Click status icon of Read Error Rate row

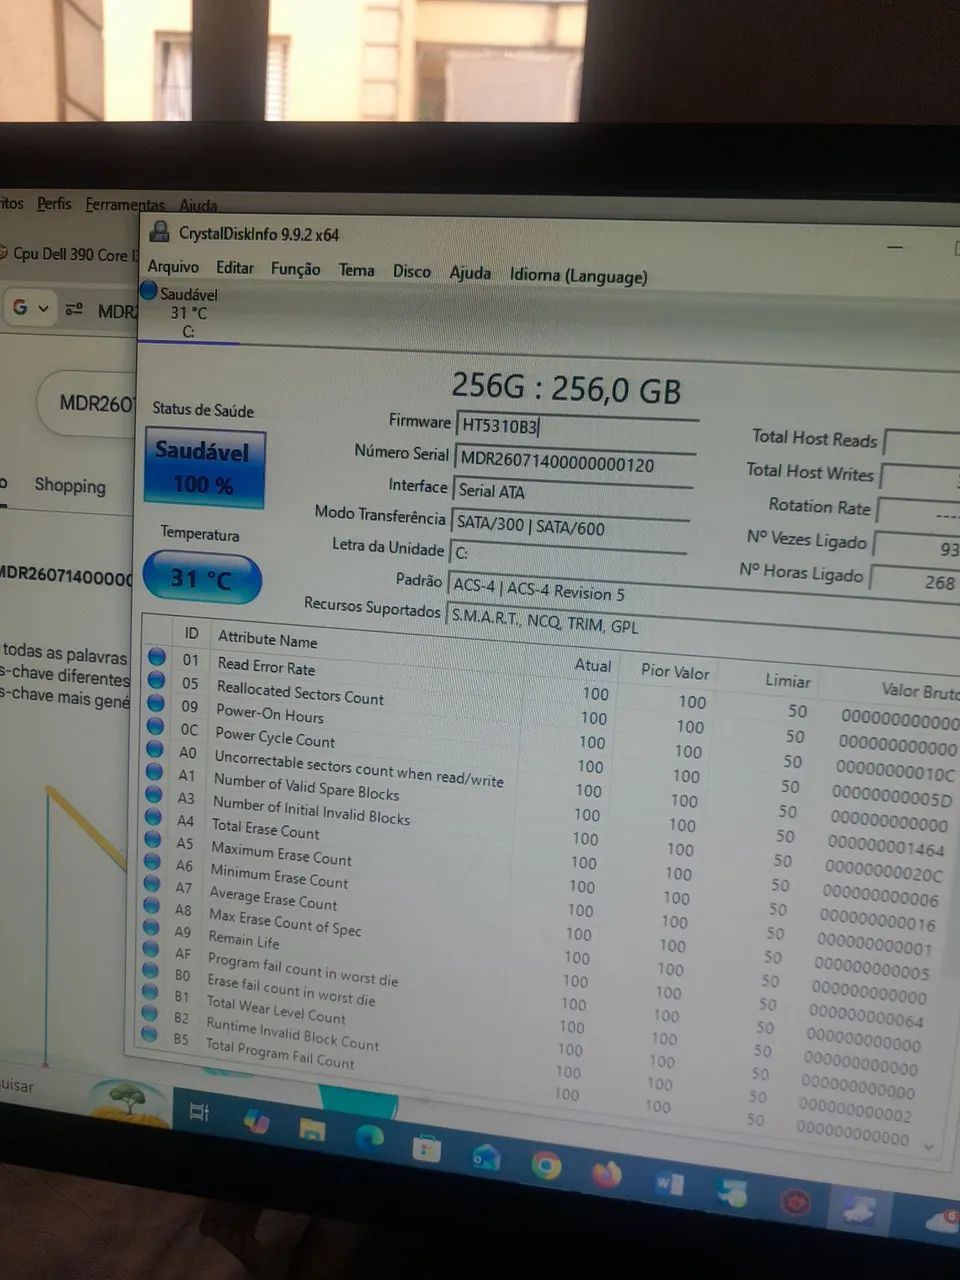(x=157, y=657)
